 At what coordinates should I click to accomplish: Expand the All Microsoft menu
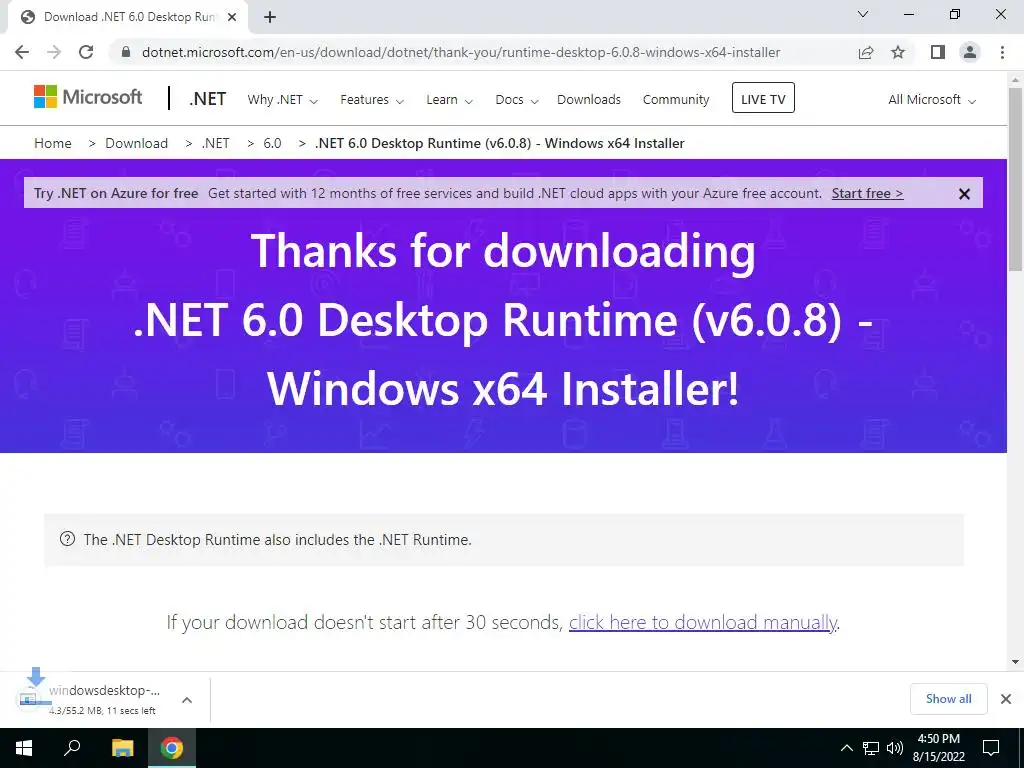931,100
